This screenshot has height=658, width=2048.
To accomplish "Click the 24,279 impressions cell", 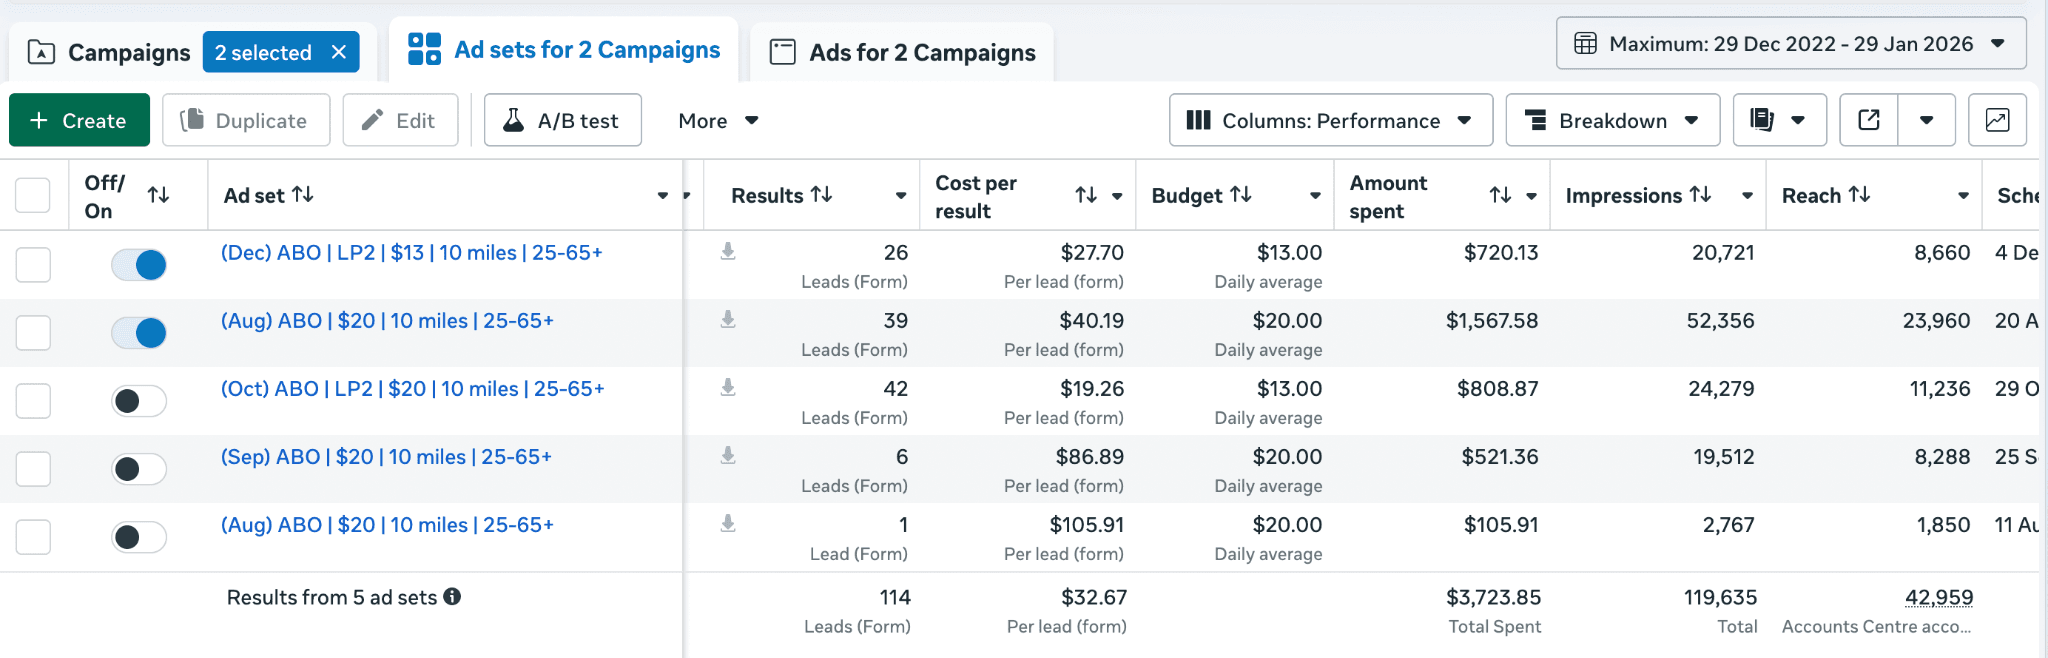I will pos(1721,389).
